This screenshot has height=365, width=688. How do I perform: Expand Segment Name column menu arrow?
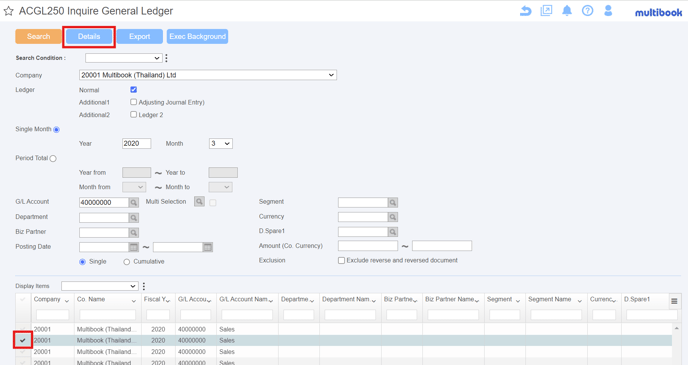coord(580,301)
